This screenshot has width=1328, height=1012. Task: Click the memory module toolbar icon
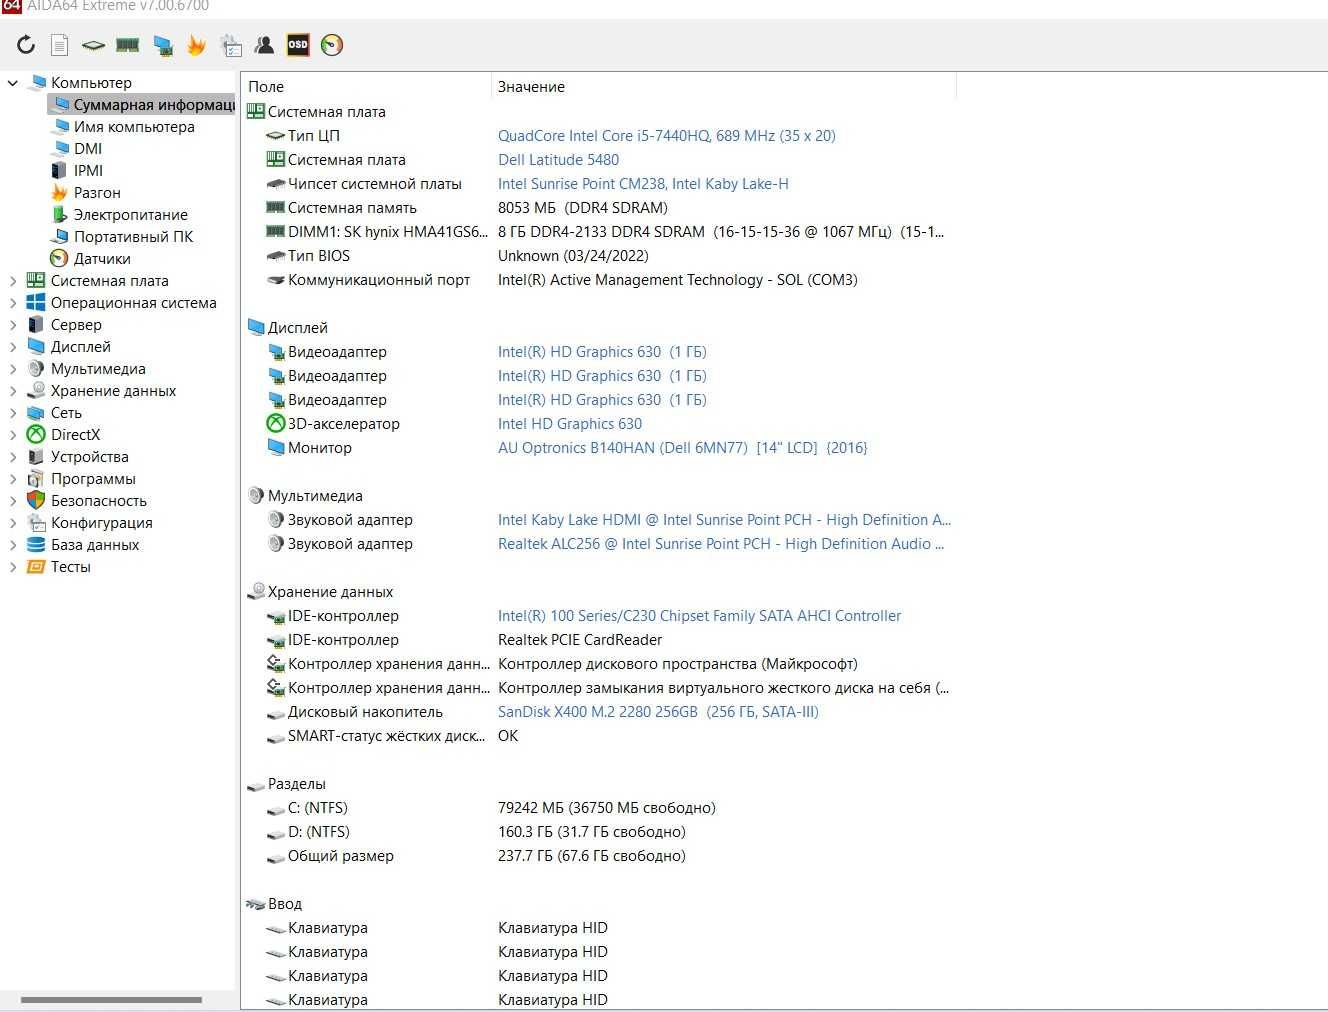pos(127,44)
